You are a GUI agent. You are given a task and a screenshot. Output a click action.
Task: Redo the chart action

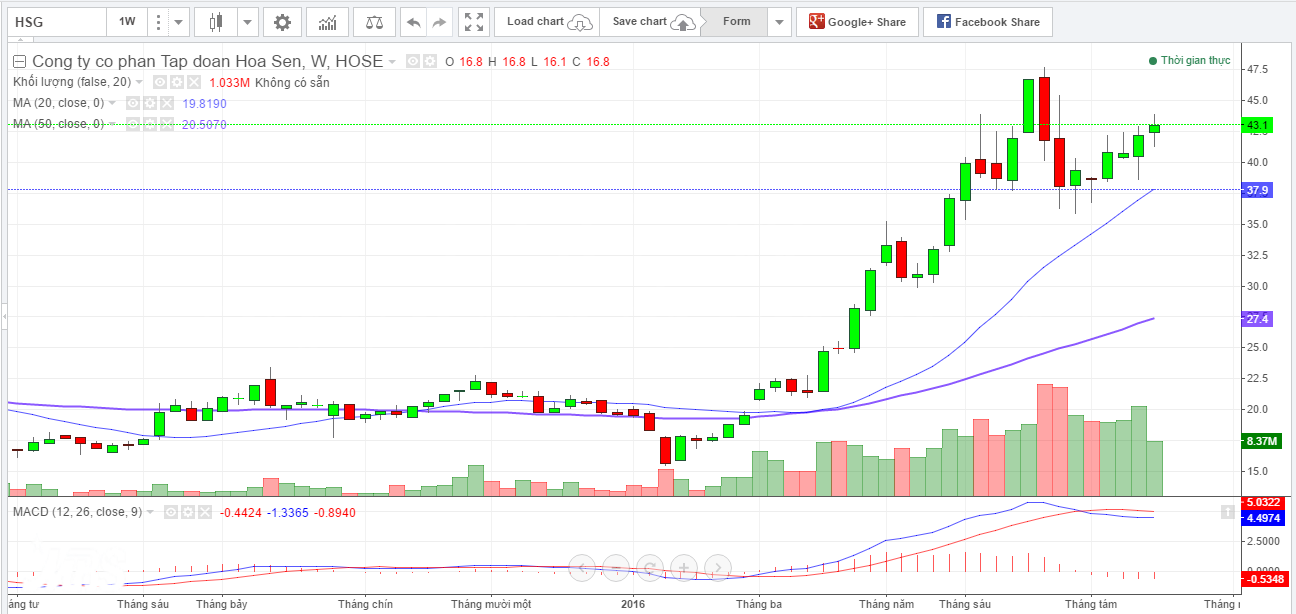[438, 22]
